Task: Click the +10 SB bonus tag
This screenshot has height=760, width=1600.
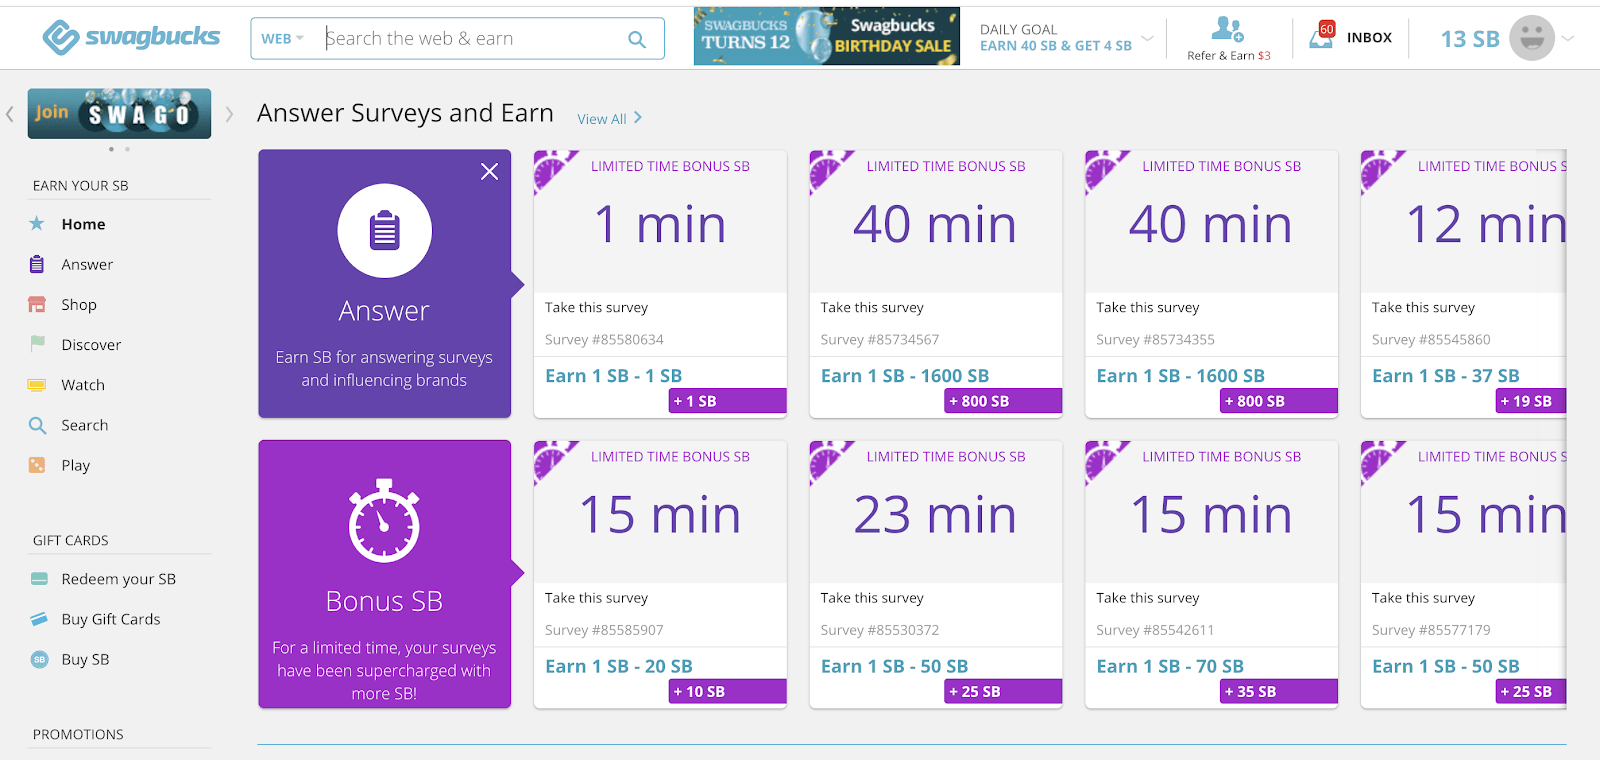Action: pyautogui.click(x=728, y=691)
